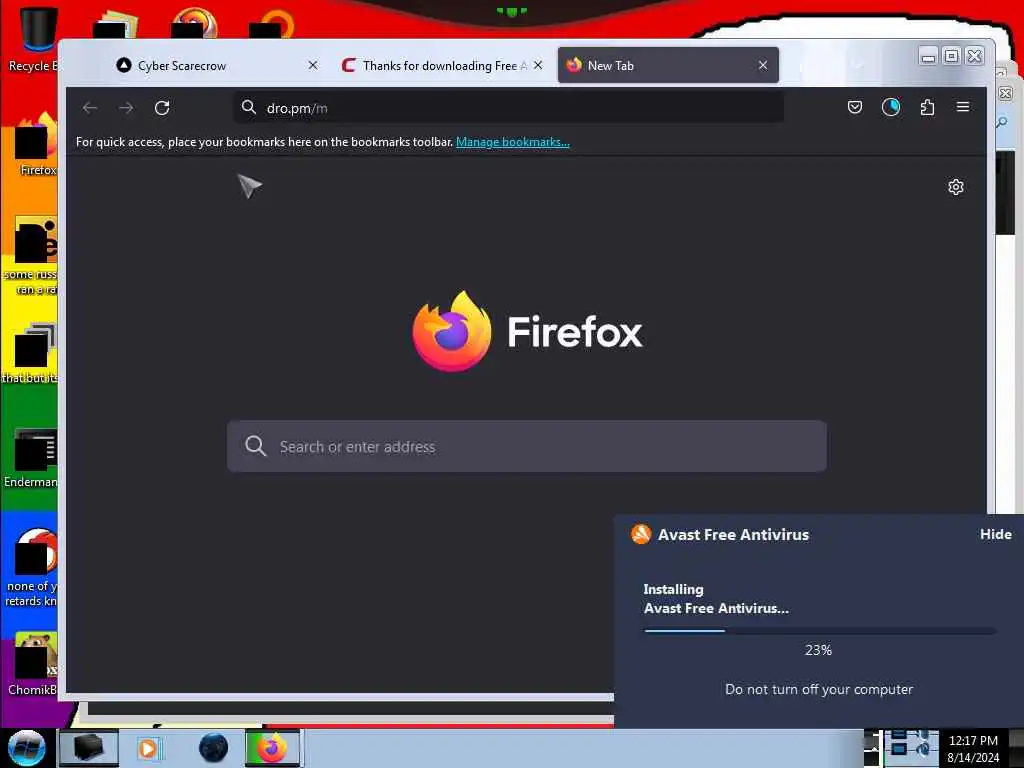
Task: Go forward using the forward arrow
Action: [126, 108]
